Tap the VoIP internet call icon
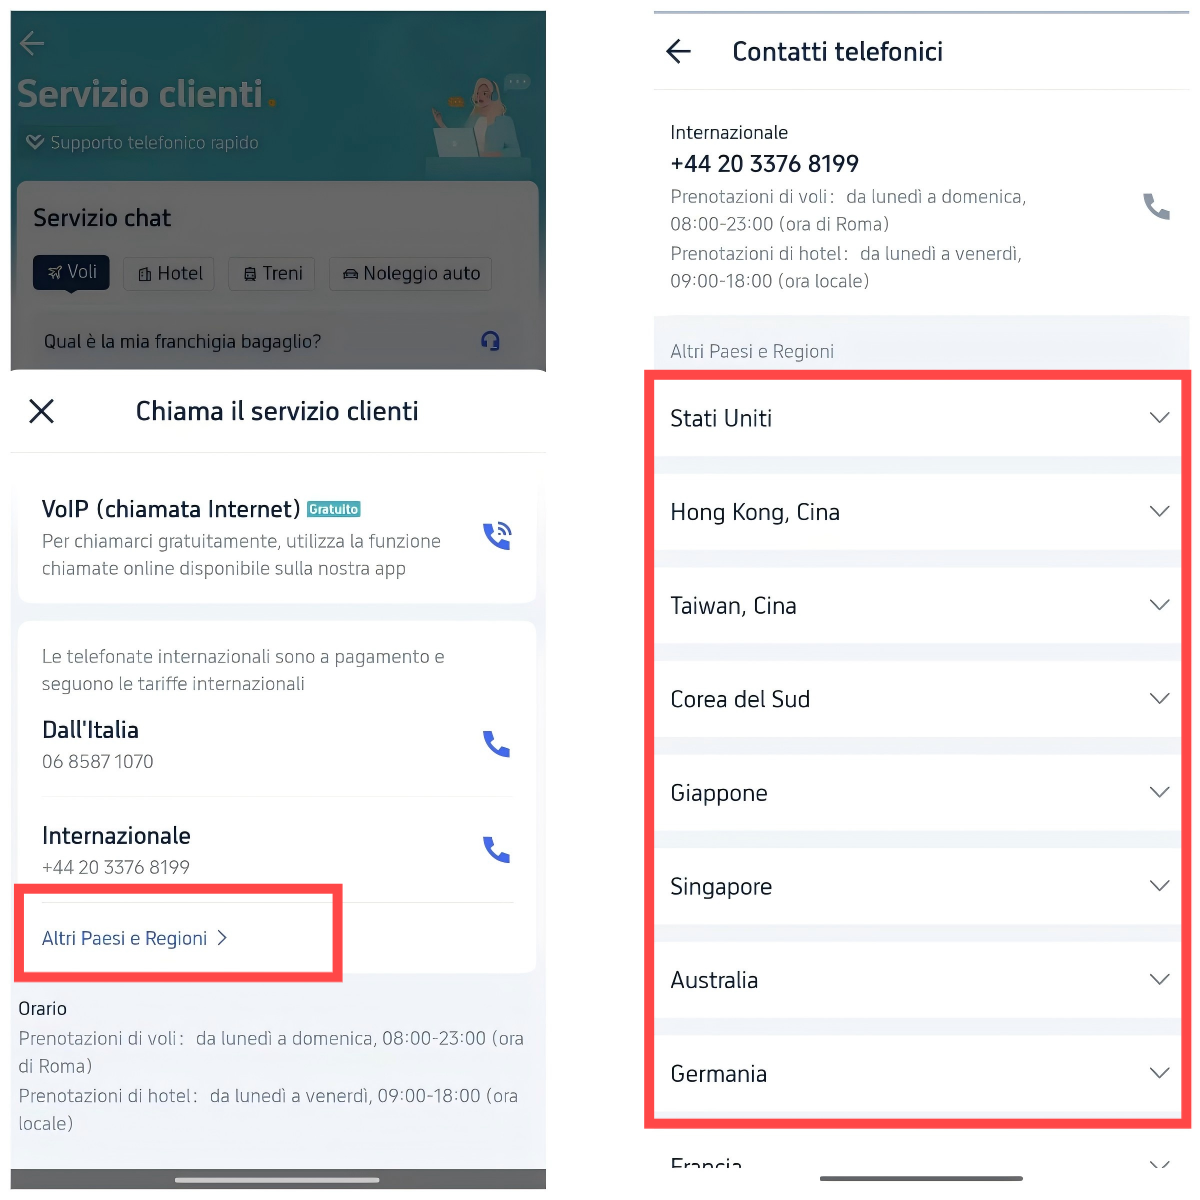 pyautogui.click(x=497, y=536)
